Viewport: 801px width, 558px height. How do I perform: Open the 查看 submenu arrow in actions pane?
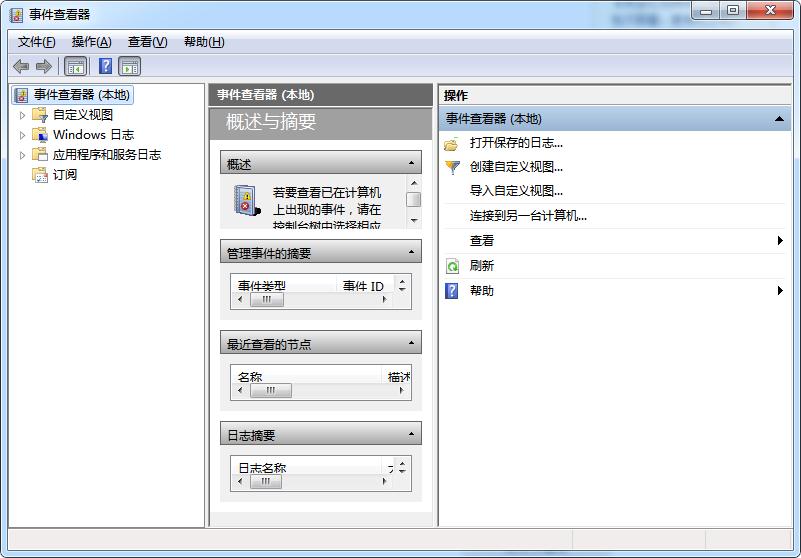[780, 240]
